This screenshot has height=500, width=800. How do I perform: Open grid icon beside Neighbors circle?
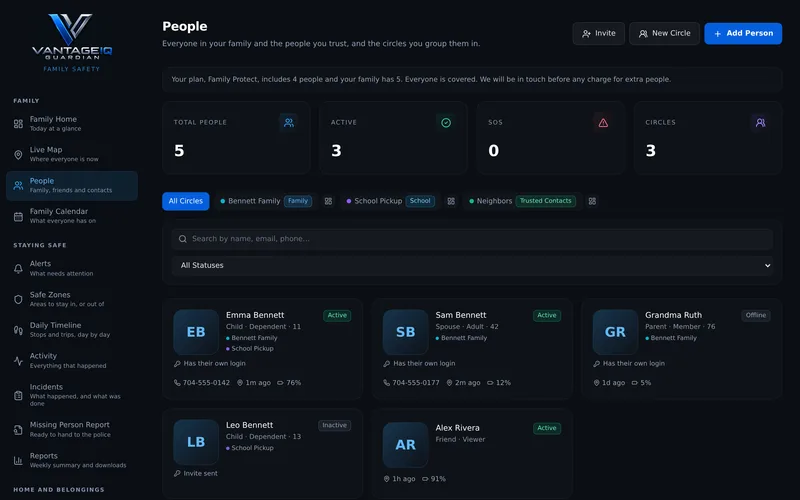coord(592,201)
